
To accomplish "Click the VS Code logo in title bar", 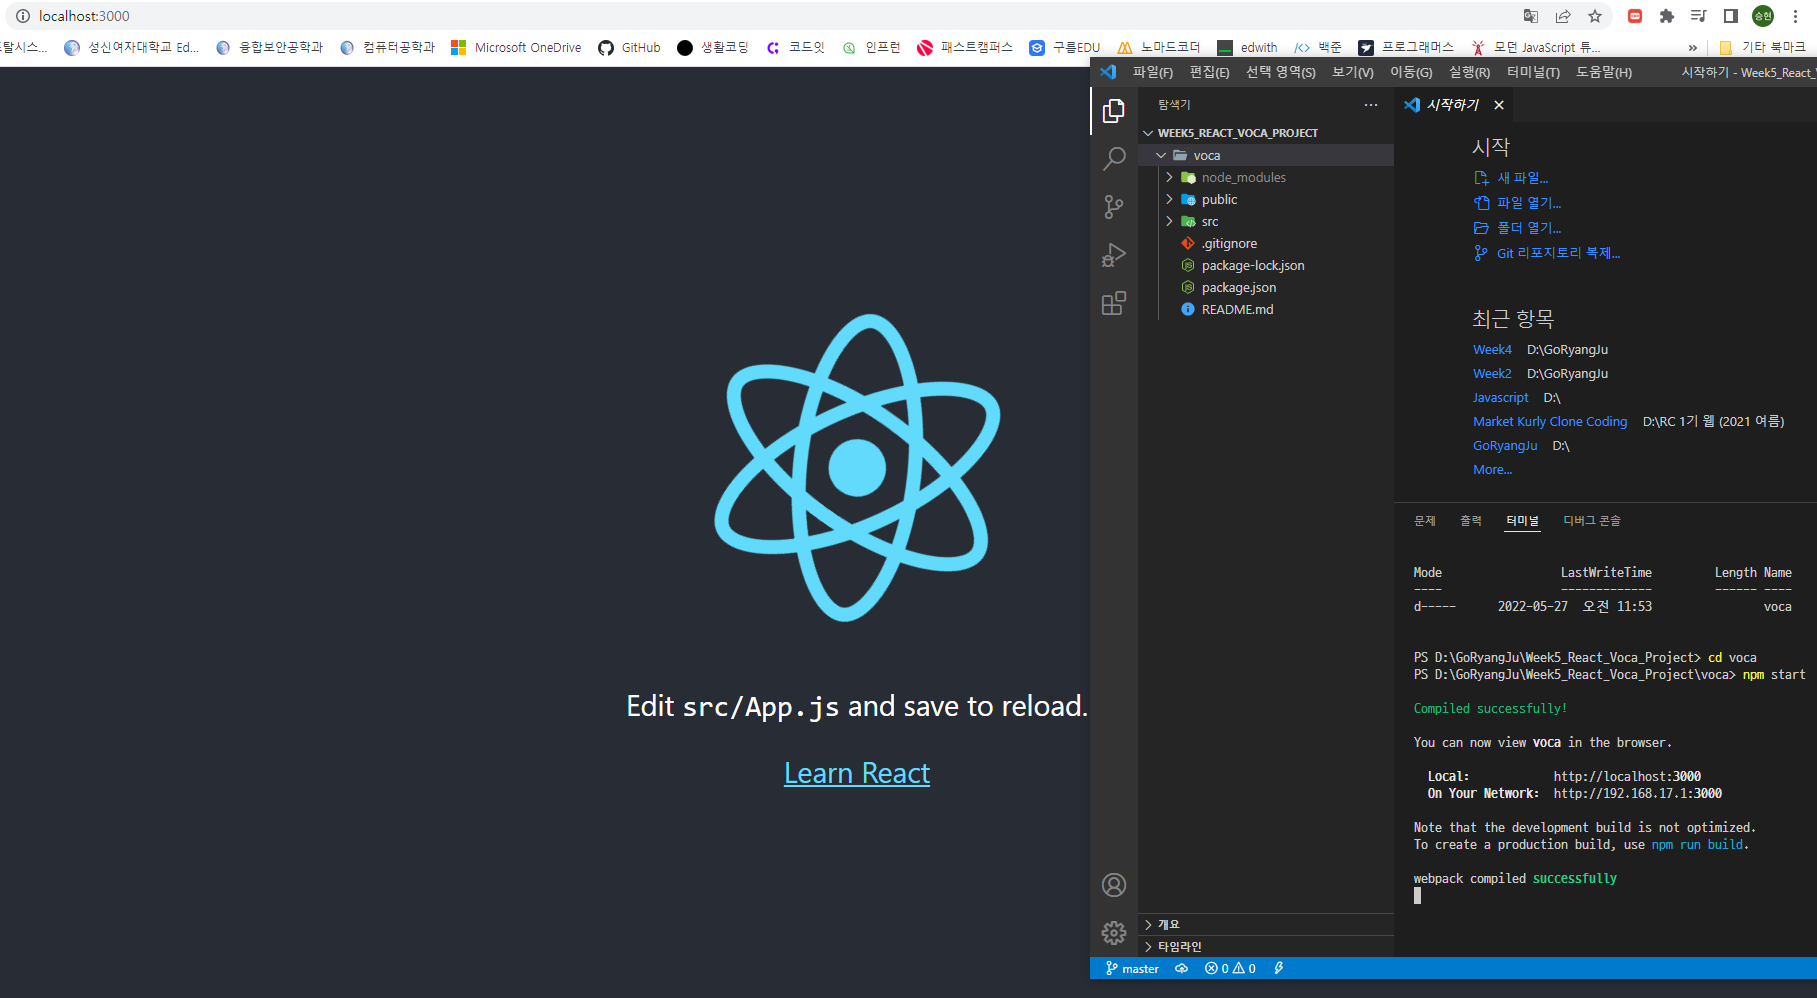I will coord(1108,72).
